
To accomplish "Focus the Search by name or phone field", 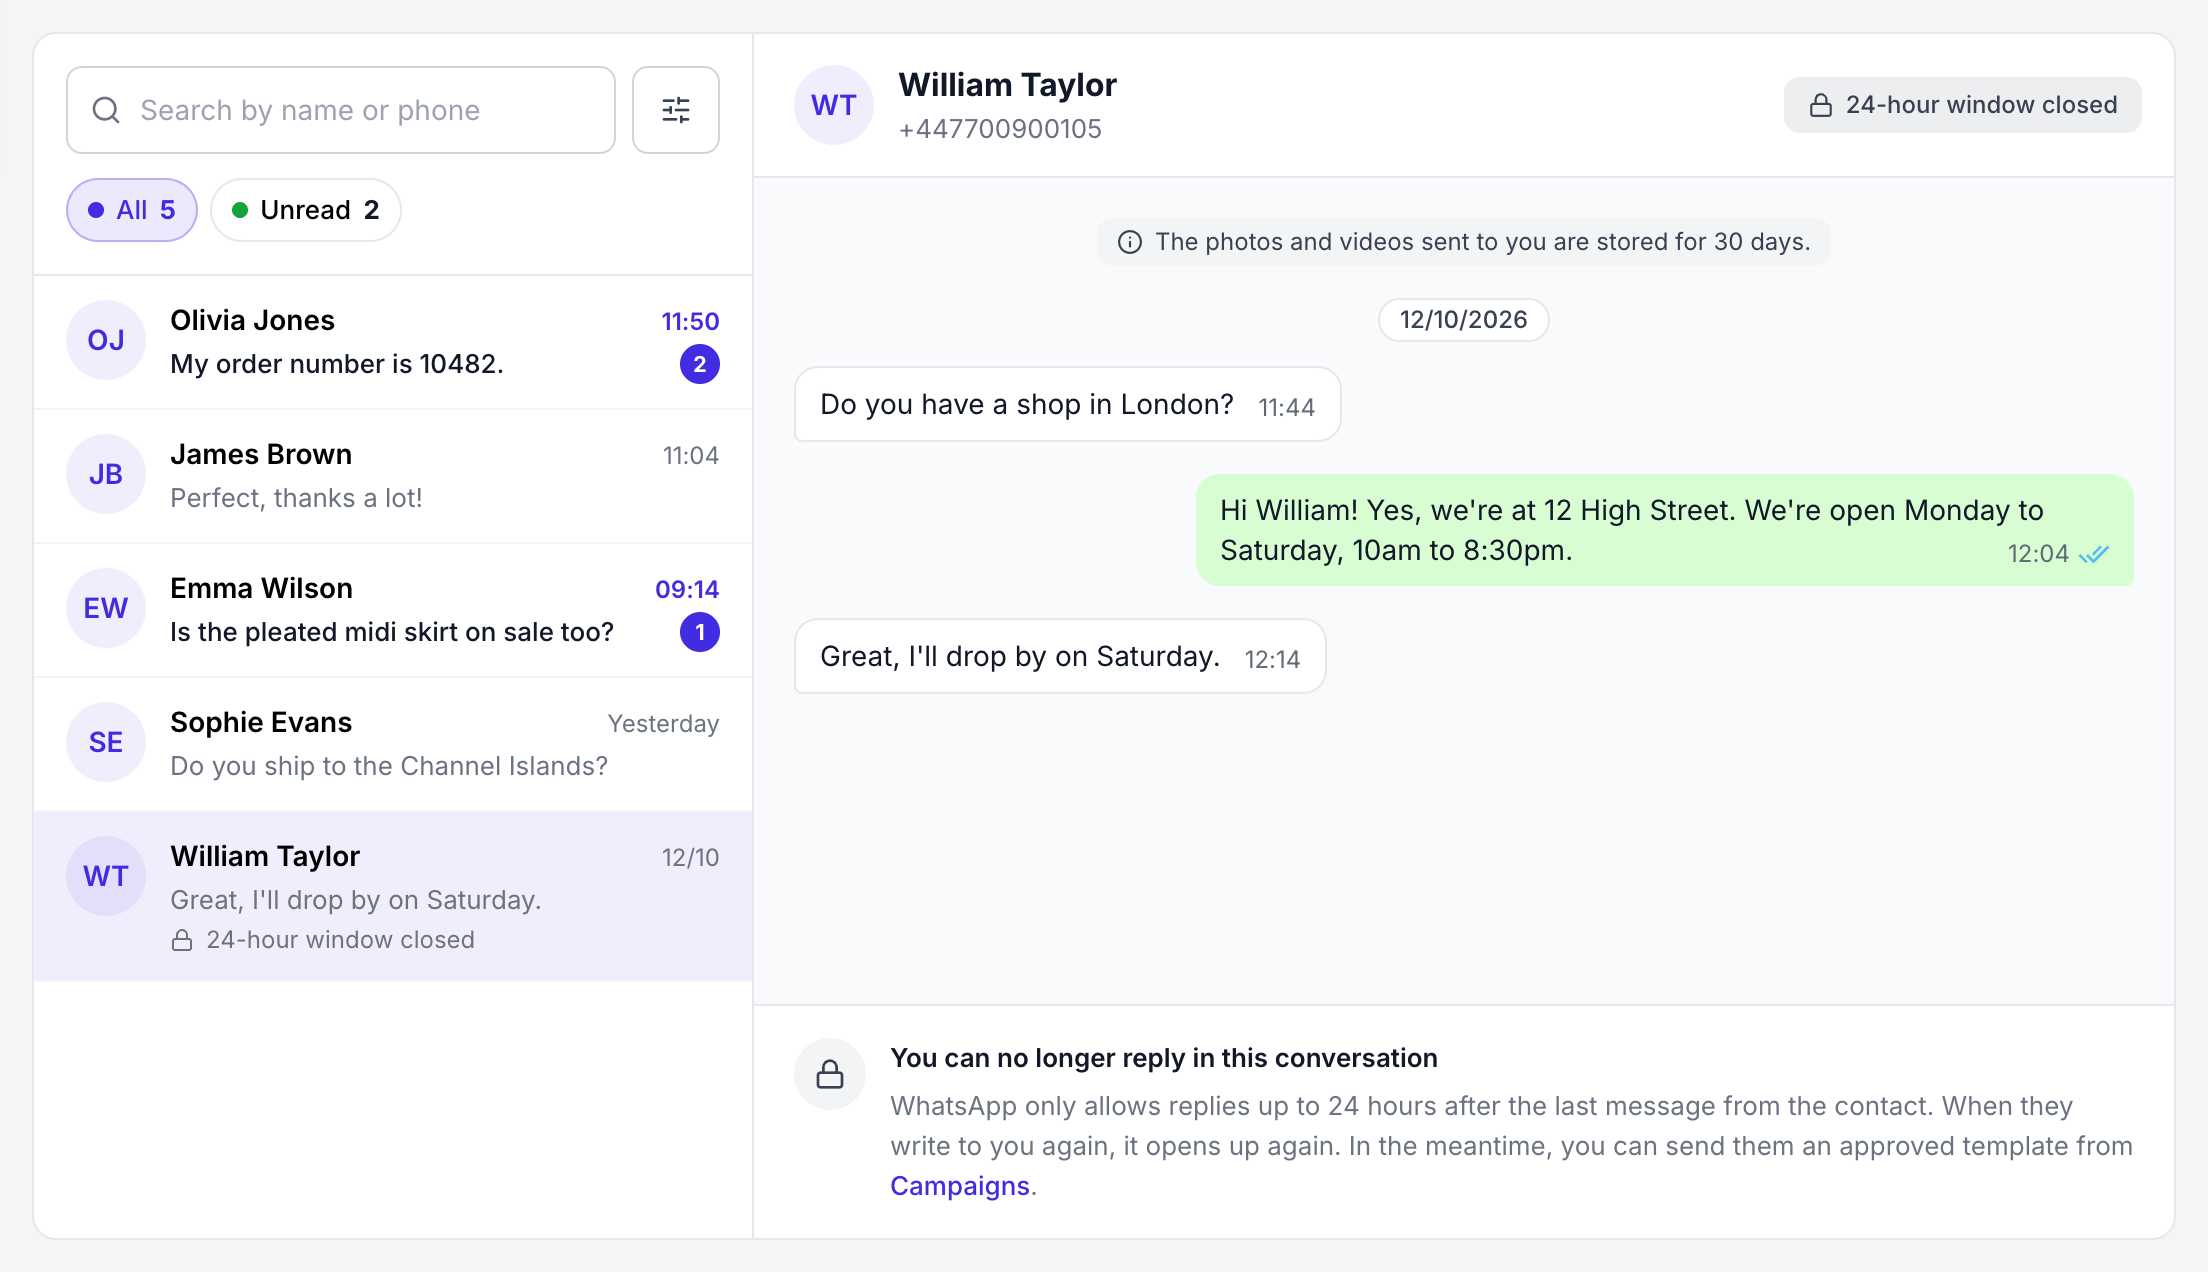I will point(341,110).
